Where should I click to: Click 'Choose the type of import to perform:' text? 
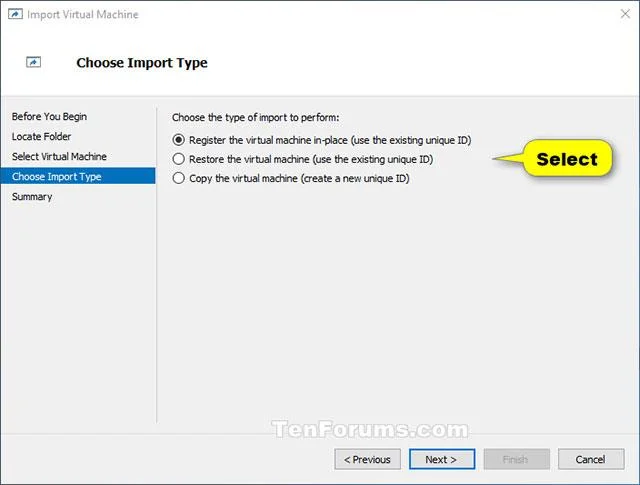[x=256, y=118]
